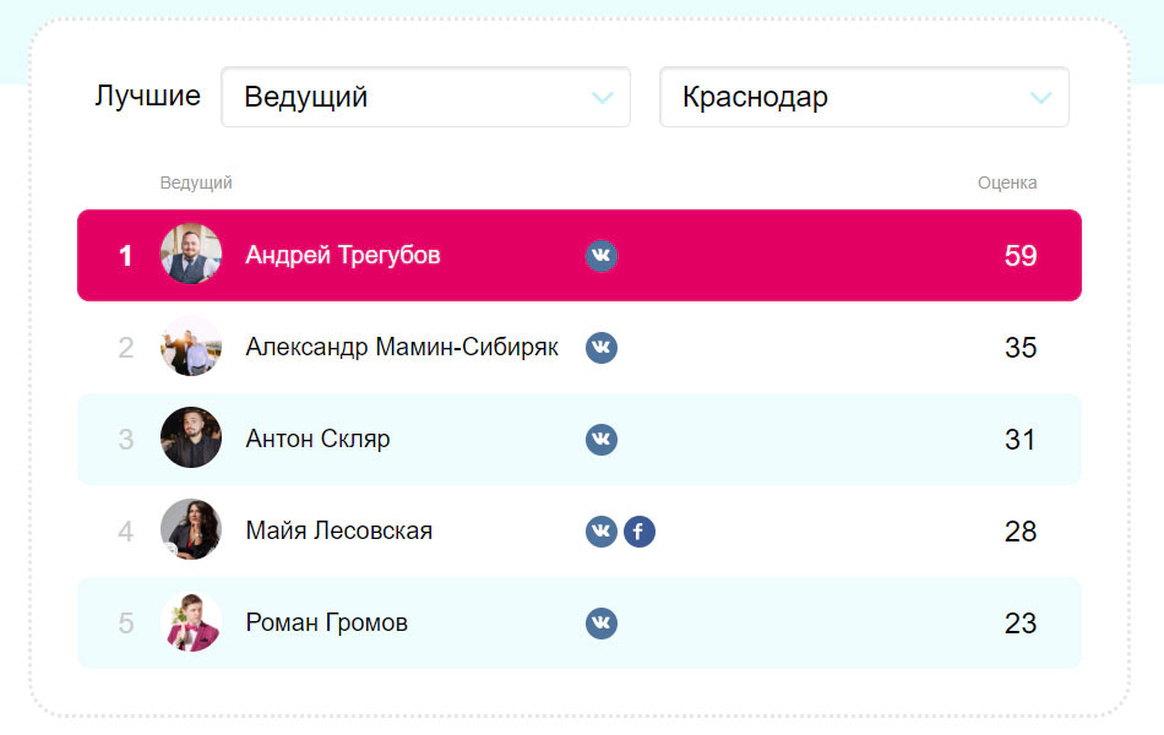Select the name Андрей Трегубов
The width and height of the screenshot is (1164, 735).
click(x=343, y=255)
